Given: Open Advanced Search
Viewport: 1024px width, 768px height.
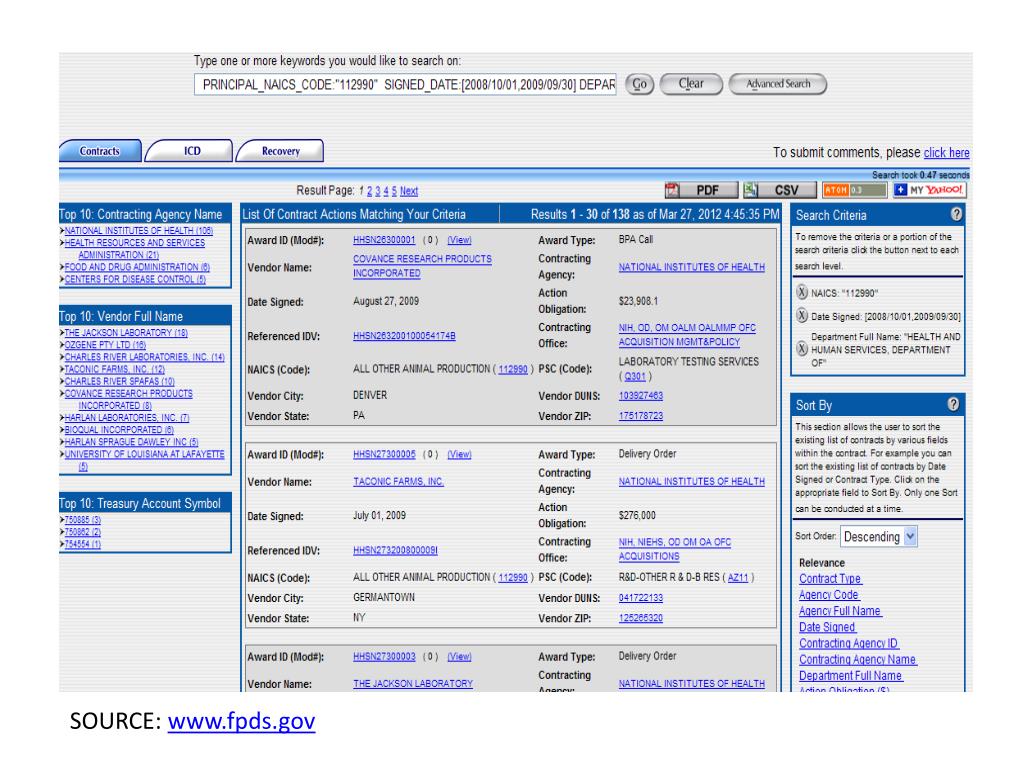Looking at the screenshot, I should pyautogui.click(x=778, y=84).
